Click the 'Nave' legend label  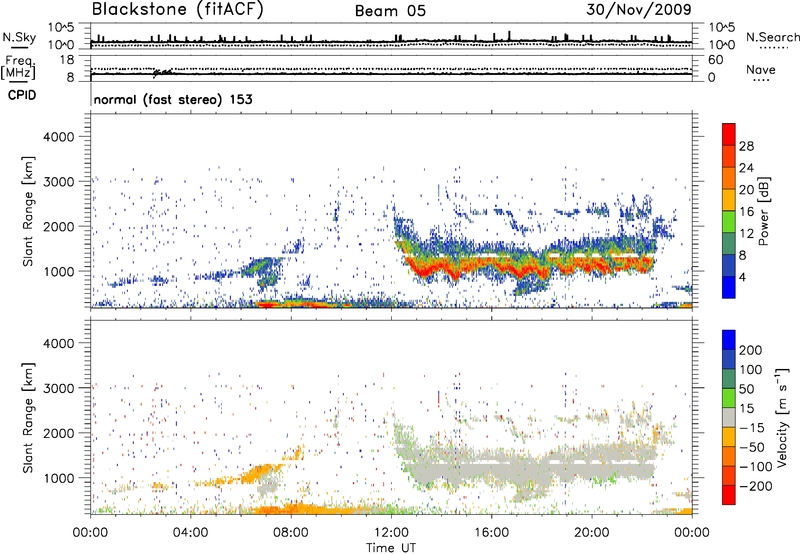761,70
